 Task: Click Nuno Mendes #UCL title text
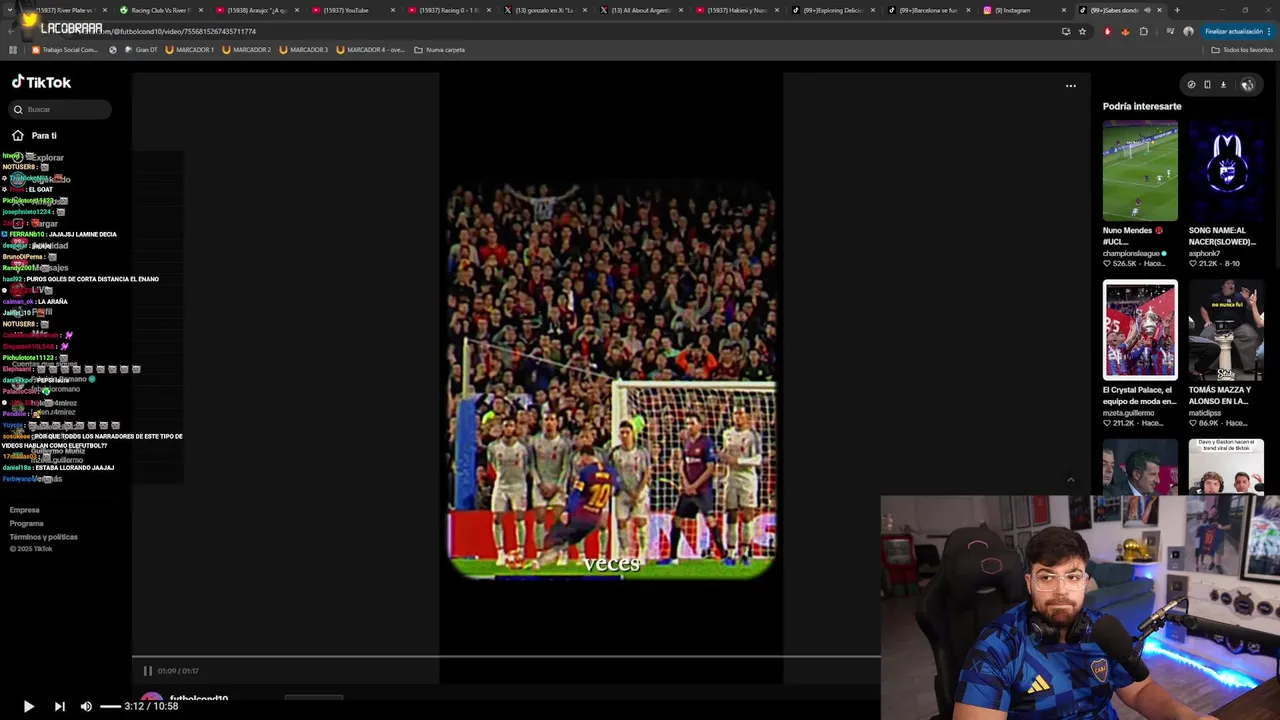(x=1132, y=236)
